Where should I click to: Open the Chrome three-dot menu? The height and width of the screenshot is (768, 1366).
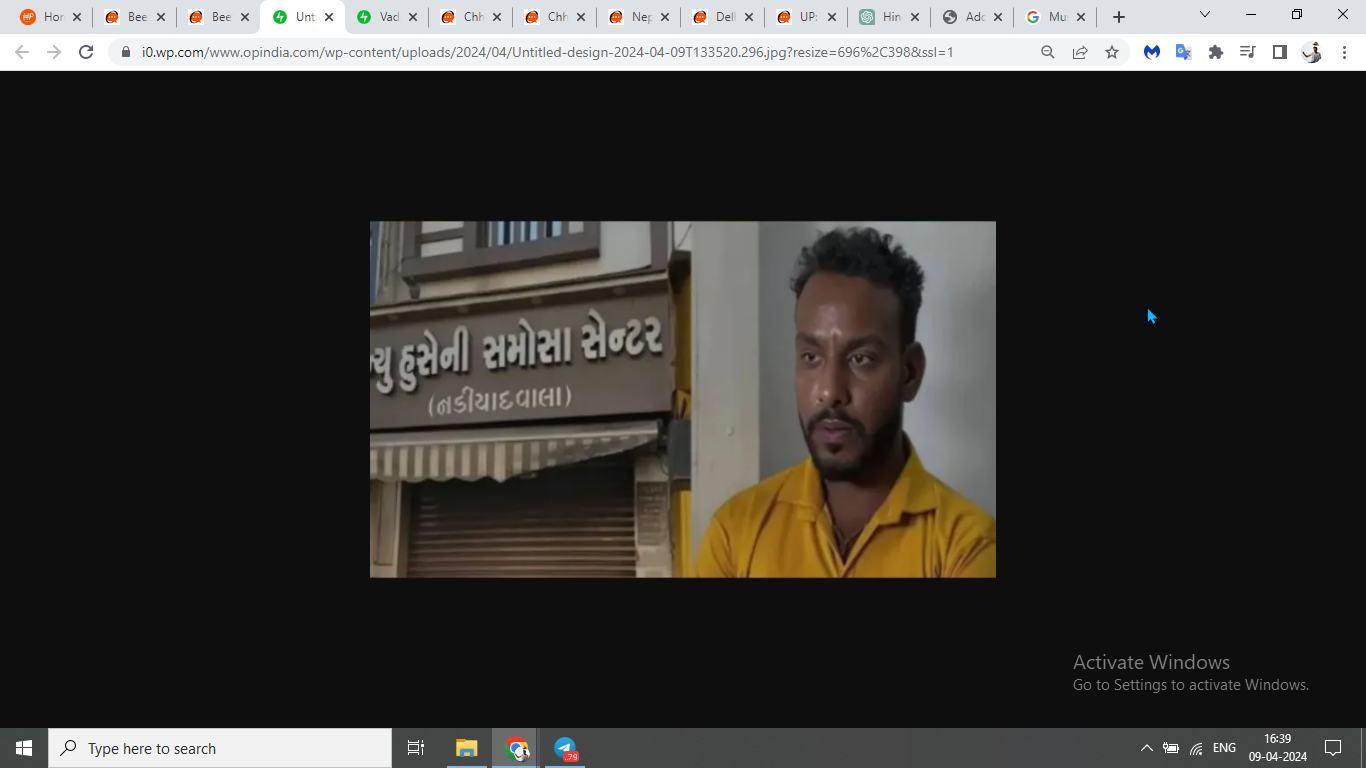coord(1344,52)
